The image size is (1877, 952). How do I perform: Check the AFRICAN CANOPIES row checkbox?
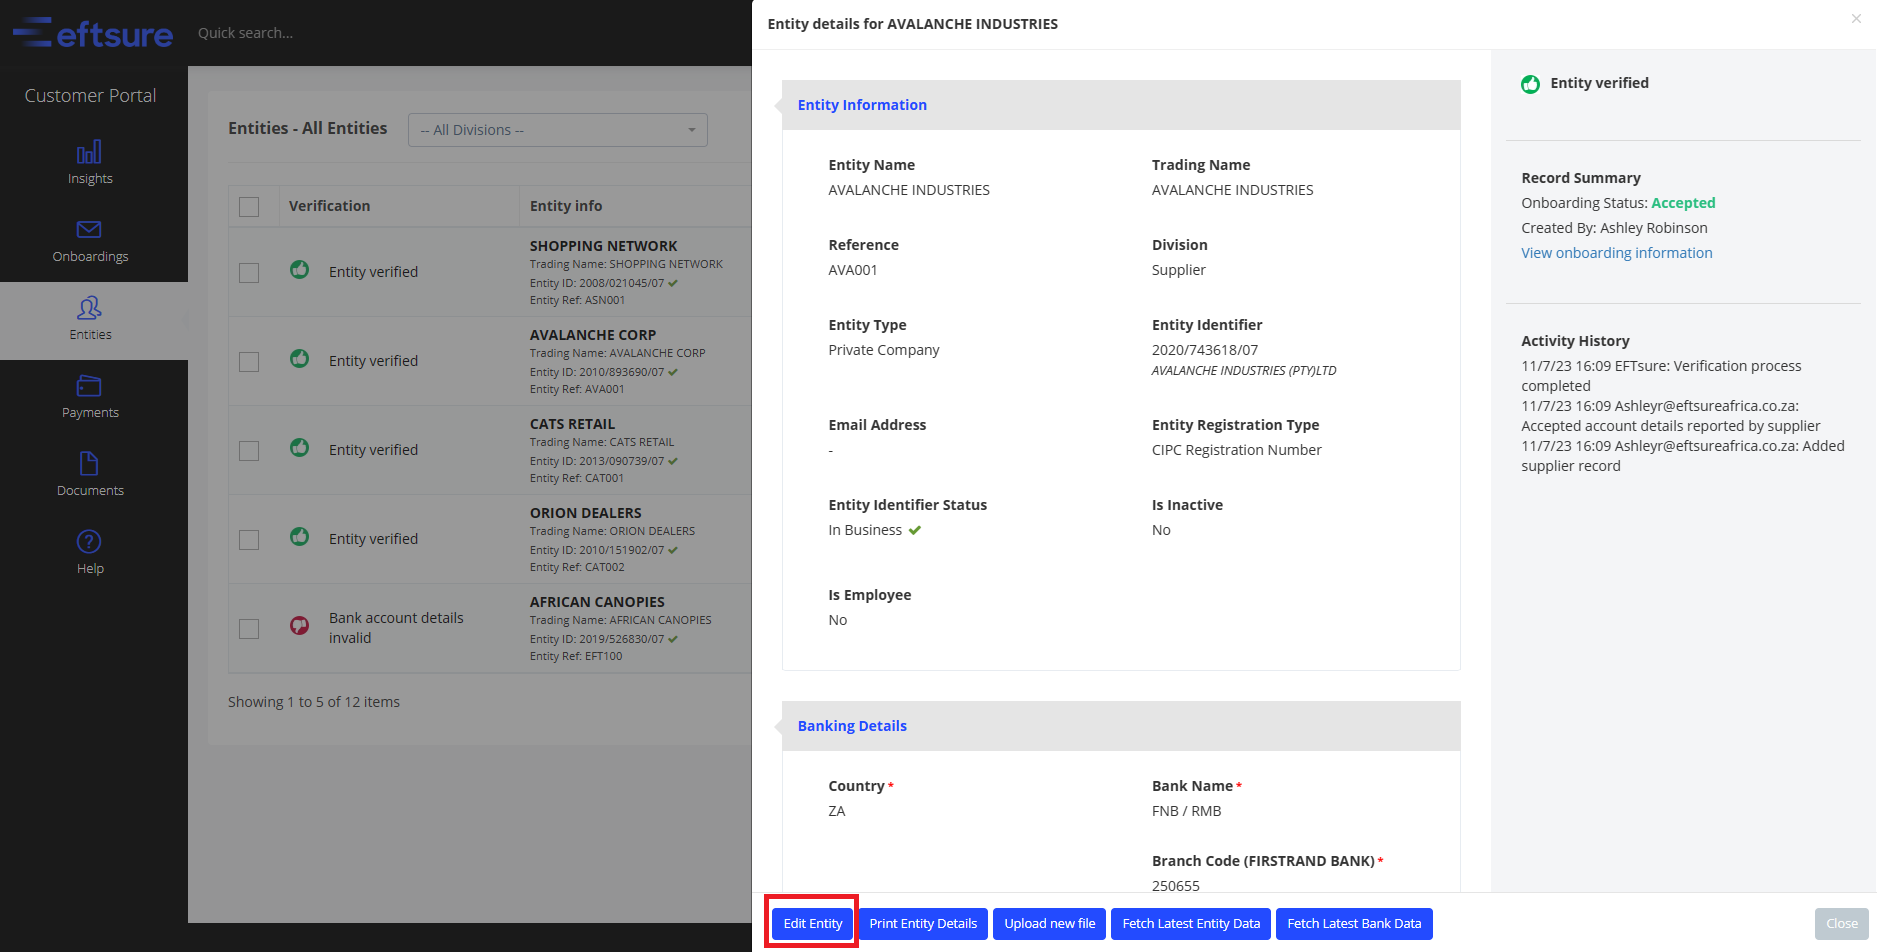[x=249, y=628]
